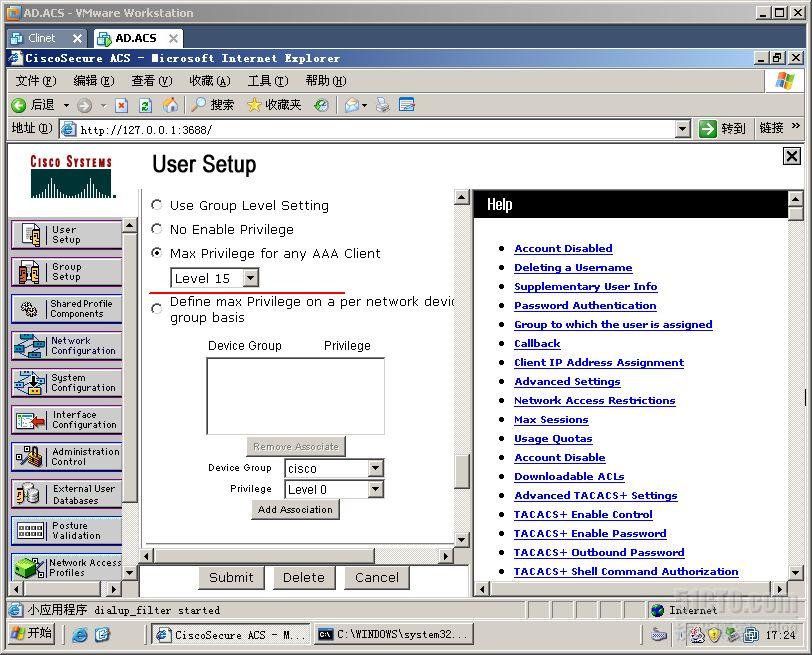The height and width of the screenshot is (655, 812).
Task: Click the Add Association button
Action: click(295, 510)
